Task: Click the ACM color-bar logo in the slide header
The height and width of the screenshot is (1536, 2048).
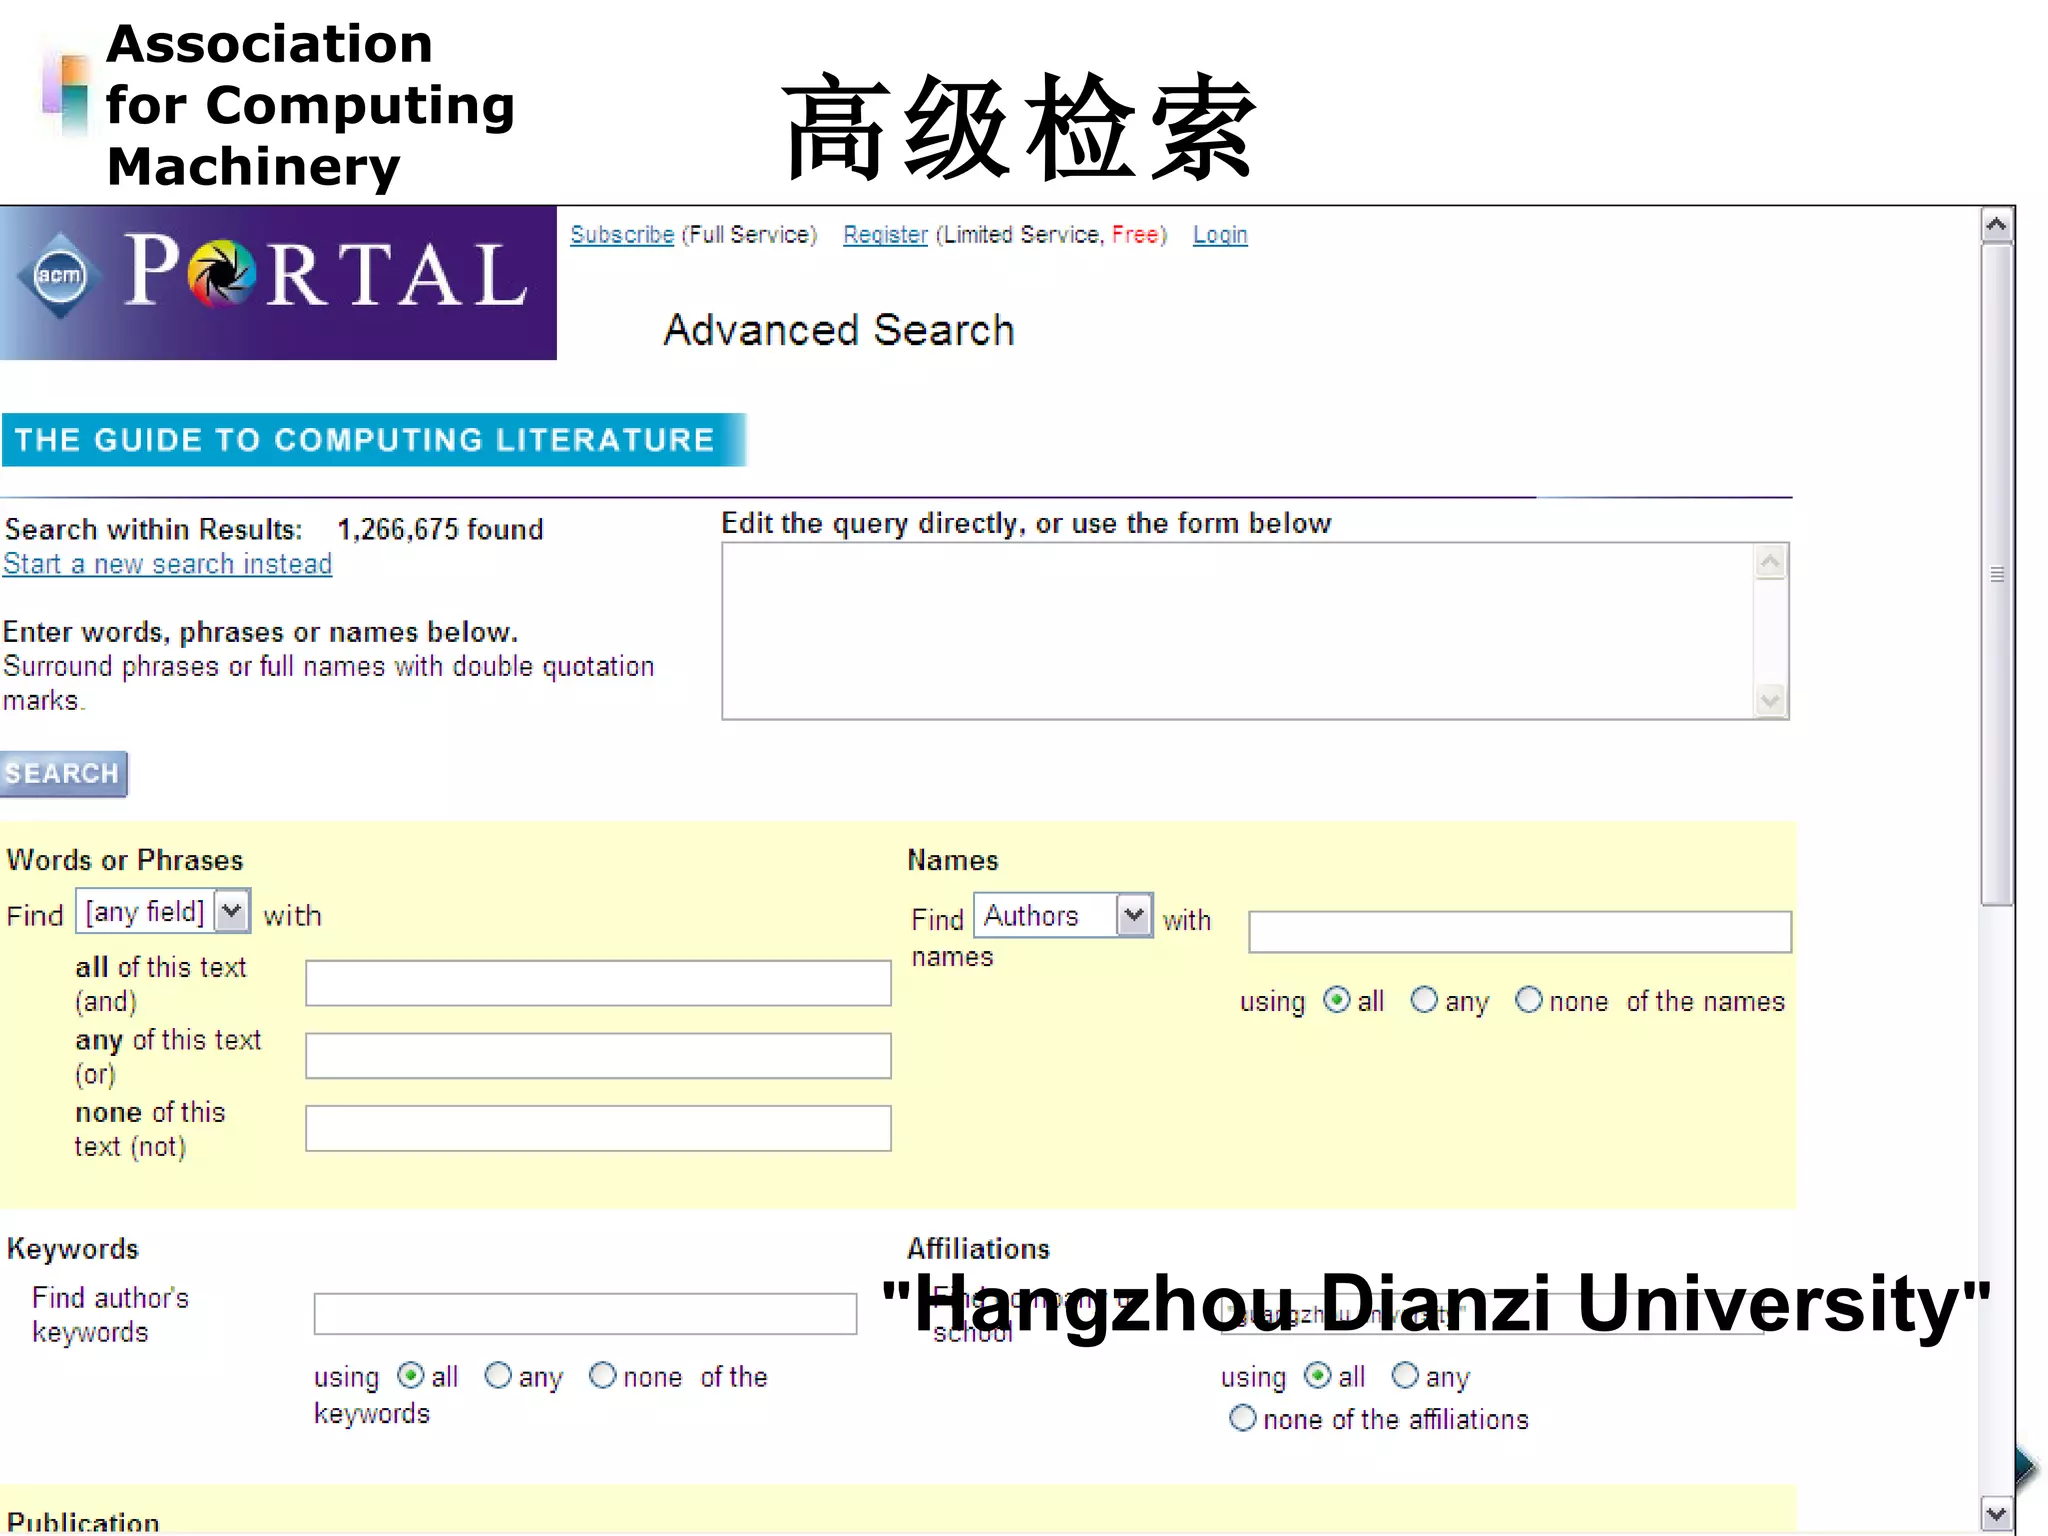Action: 67,96
